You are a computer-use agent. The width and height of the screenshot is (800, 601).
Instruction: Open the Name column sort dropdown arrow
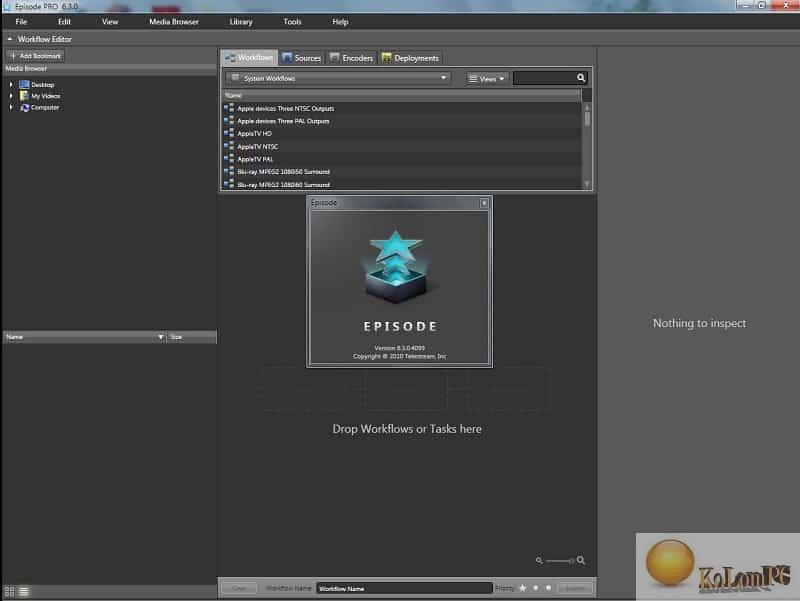pos(161,337)
